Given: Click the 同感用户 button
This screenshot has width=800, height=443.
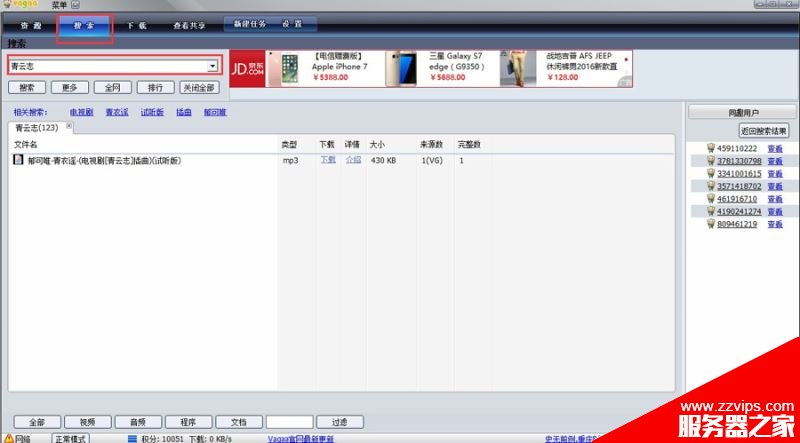Looking at the screenshot, I should (x=742, y=113).
